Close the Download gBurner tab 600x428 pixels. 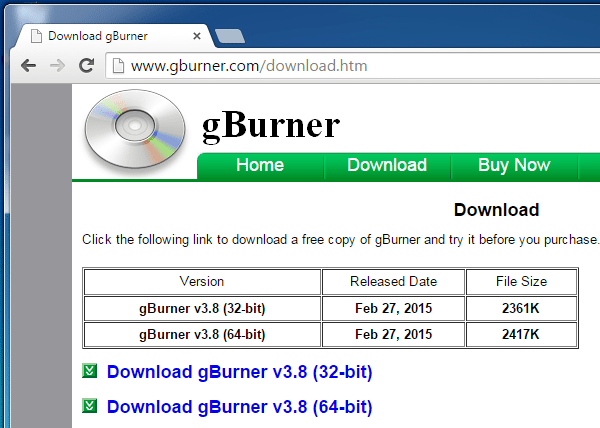(197, 36)
